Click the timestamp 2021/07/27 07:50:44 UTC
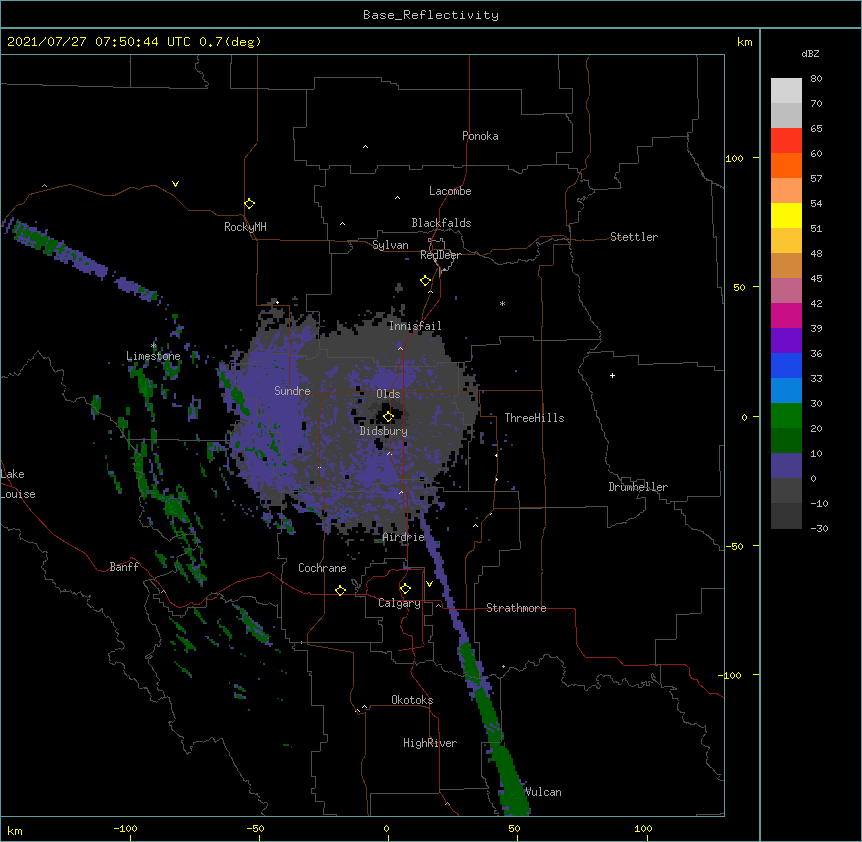Screen dimensions: 862x842 (x=99, y=42)
